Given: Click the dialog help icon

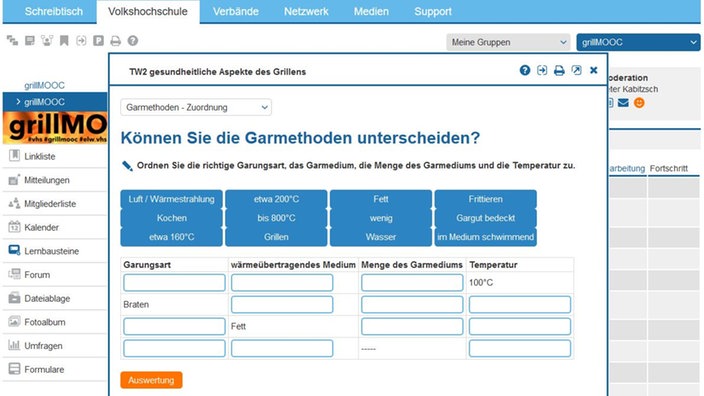Looking at the screenshot, I should coord(525,70).
